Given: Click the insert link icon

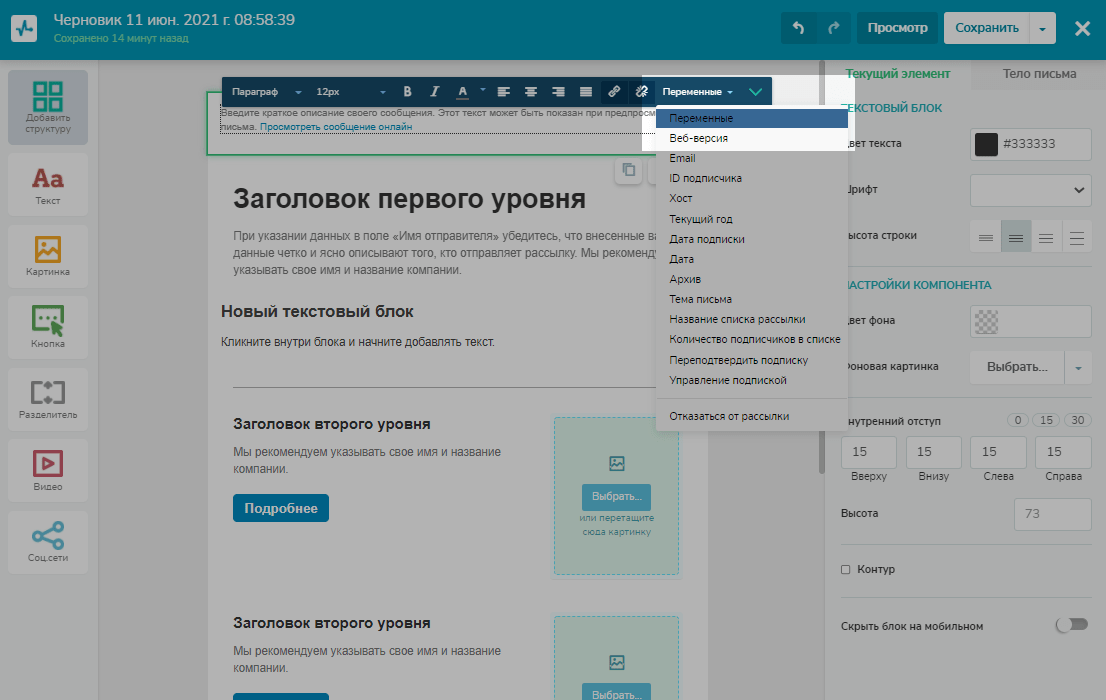Looking at the screenshot, I should tap(614, 92).
